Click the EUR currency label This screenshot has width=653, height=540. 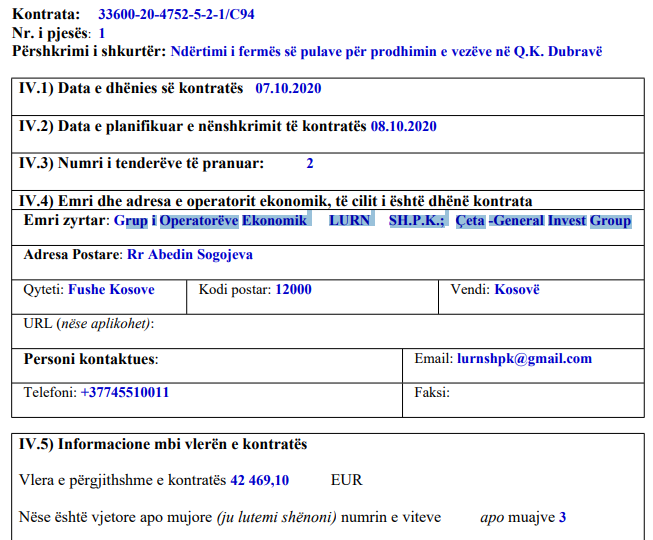pyautogui.click(x=346, y=480)
